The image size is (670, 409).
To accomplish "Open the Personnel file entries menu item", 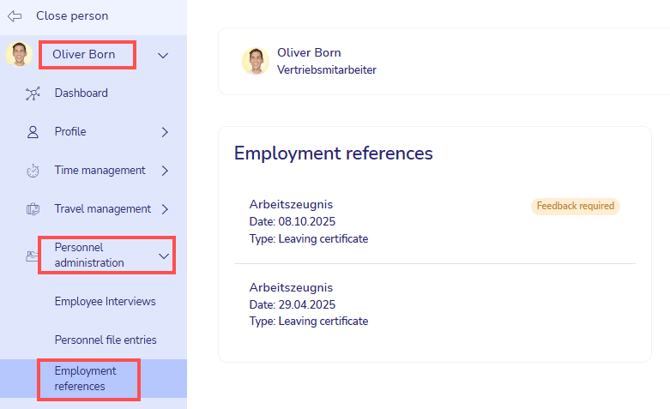I will pos(105,340).
